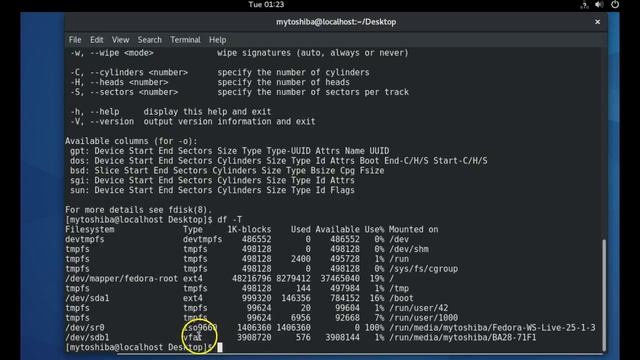
Task: Click the '/dev/shm' mount point text
Action: point(408,249)
